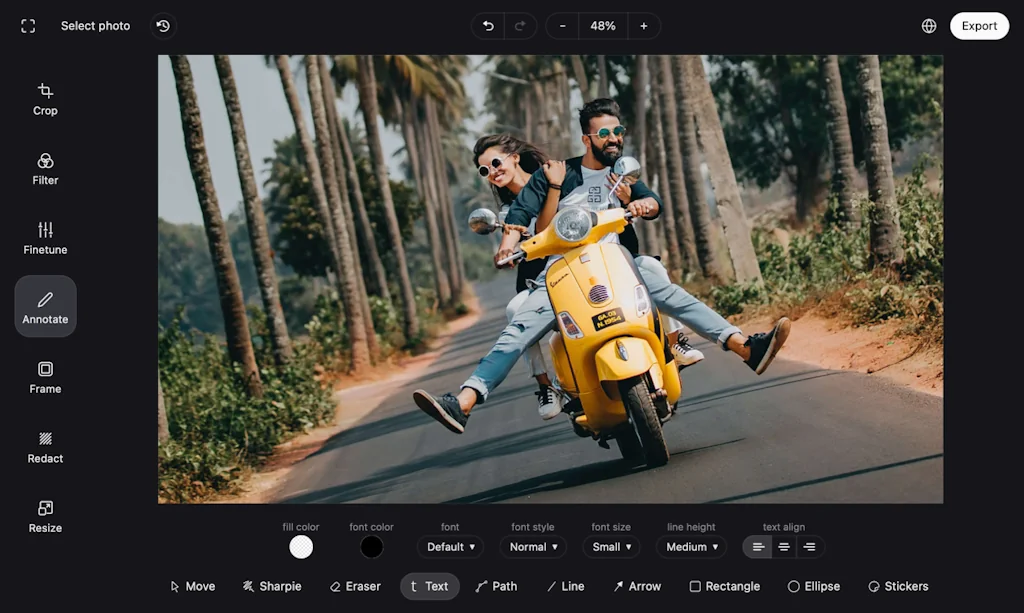The height and width of the screenshot is (613, 1024).
Task: Align text to the left
Action: (x=758, y=547)
